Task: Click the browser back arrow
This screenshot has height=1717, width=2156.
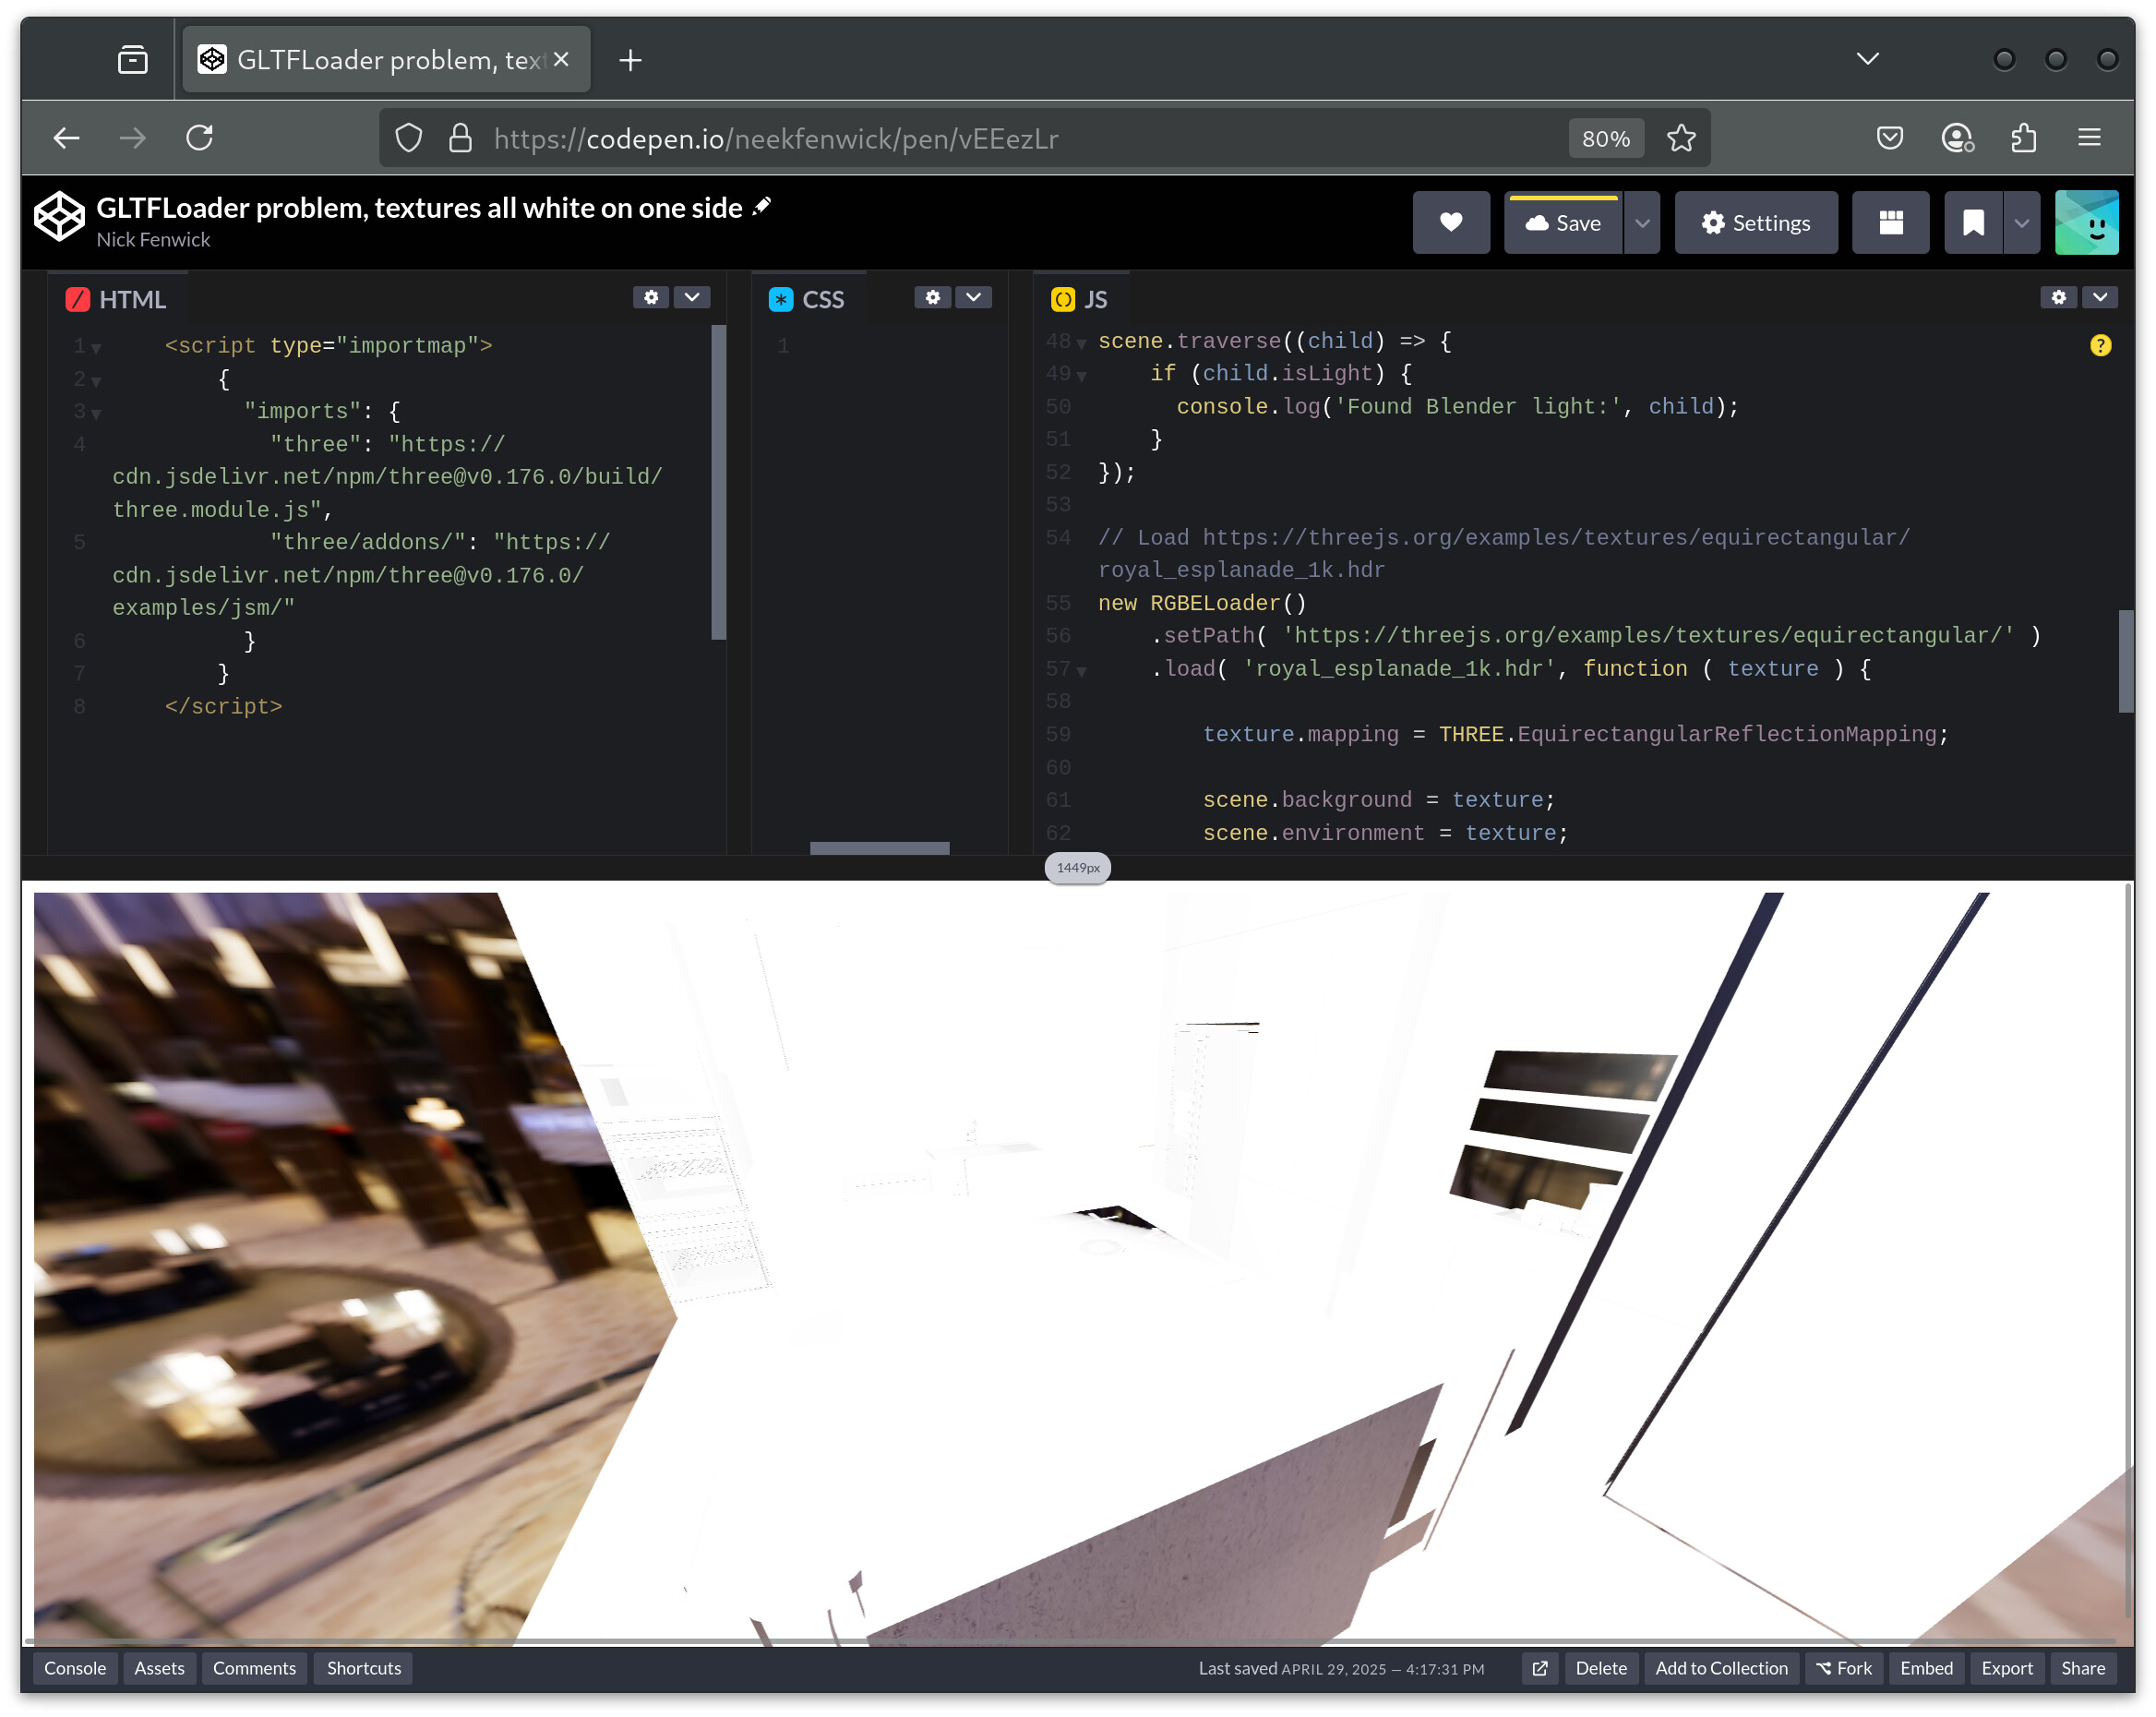Action: tap(66, 138)
